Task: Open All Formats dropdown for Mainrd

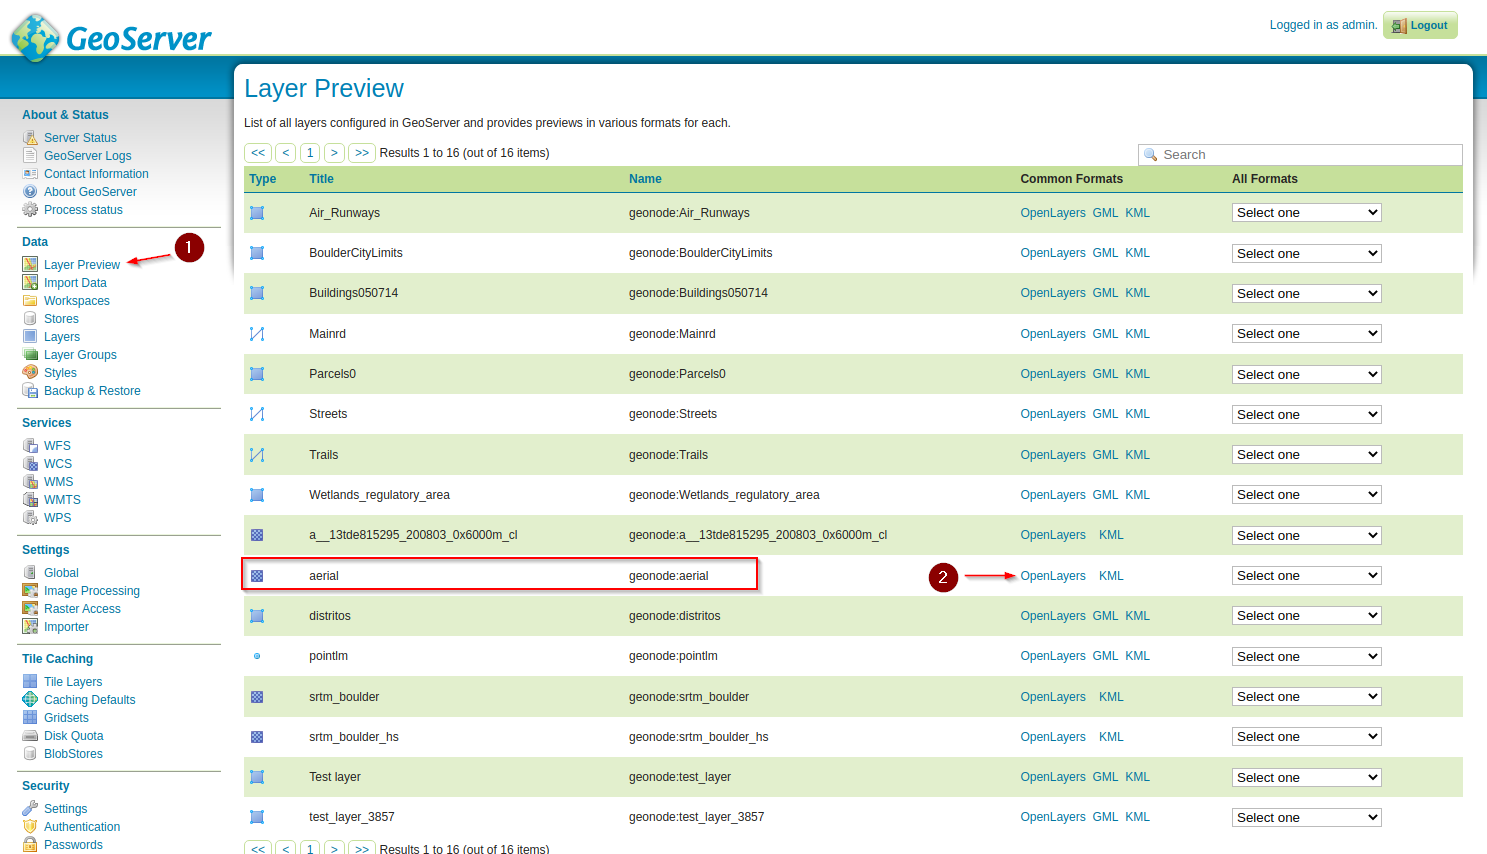Action: tap(1307, 334)
